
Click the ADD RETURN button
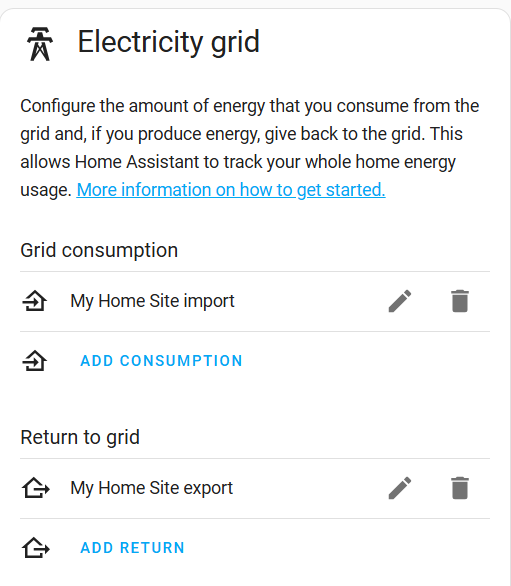[x=132, y=548]
